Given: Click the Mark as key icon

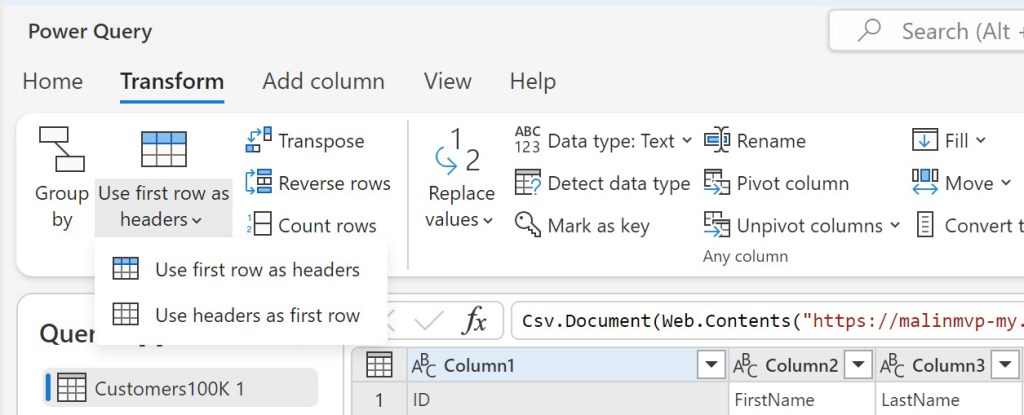Looking at the screenshot, I should coord(528,225).
